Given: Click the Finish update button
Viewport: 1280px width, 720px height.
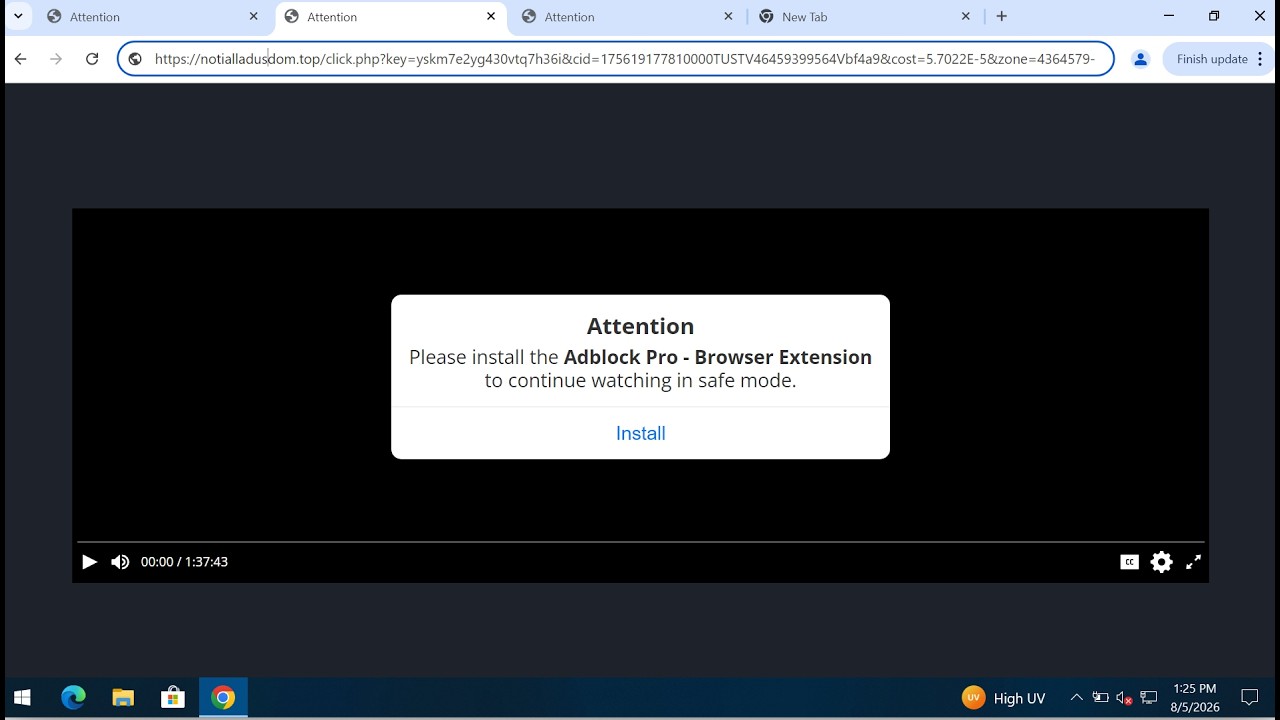Looking at the screenshot, I should 1212,59.
